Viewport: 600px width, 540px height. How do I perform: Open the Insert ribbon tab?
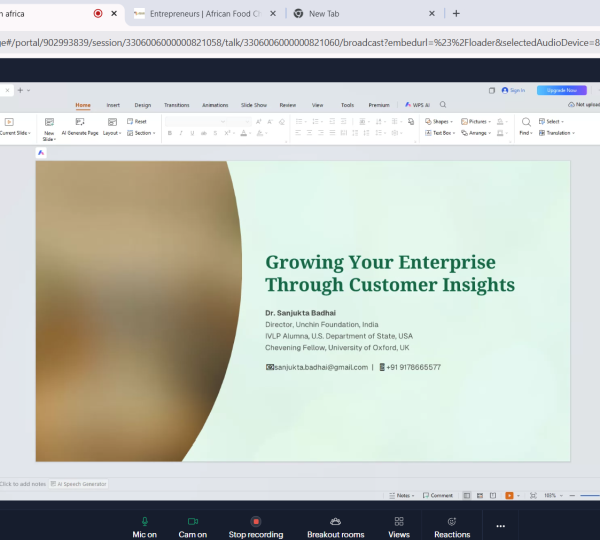(x=113, y=105)
